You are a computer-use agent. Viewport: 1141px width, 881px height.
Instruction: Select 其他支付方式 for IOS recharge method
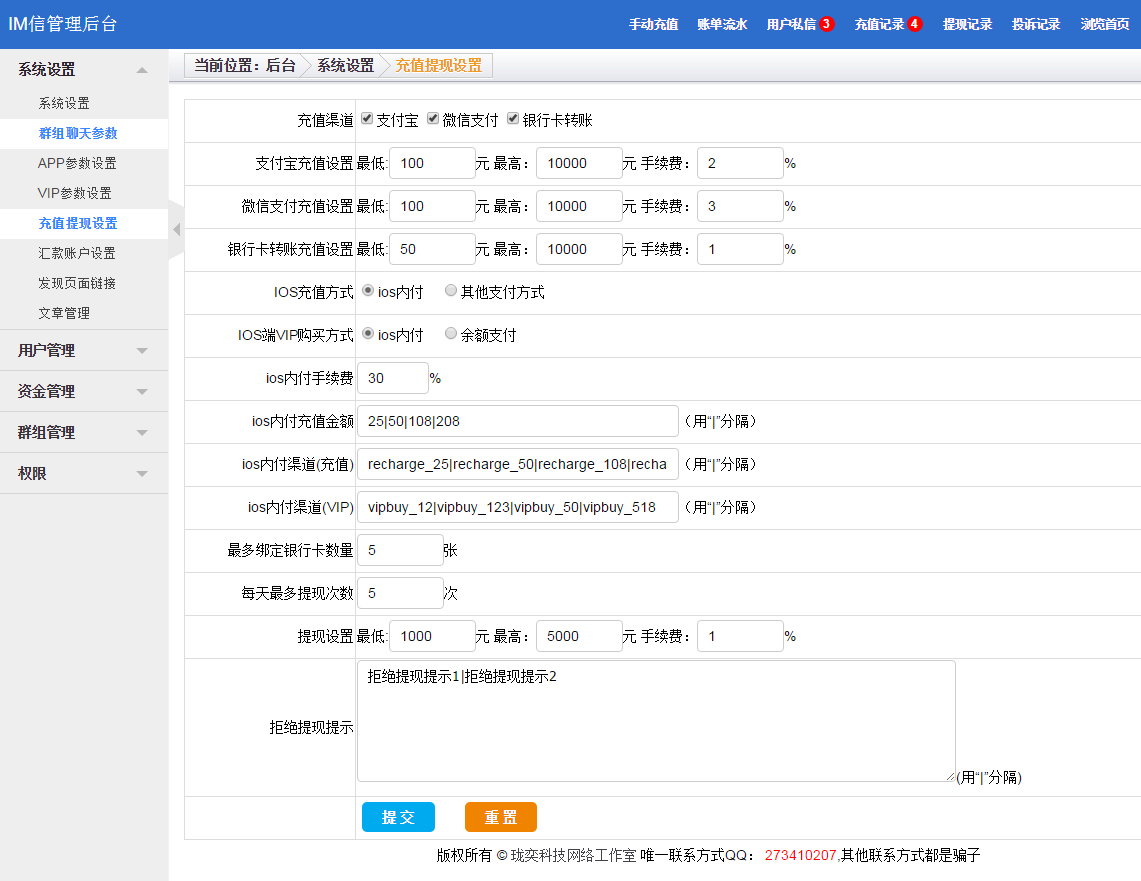click(451, 291)
